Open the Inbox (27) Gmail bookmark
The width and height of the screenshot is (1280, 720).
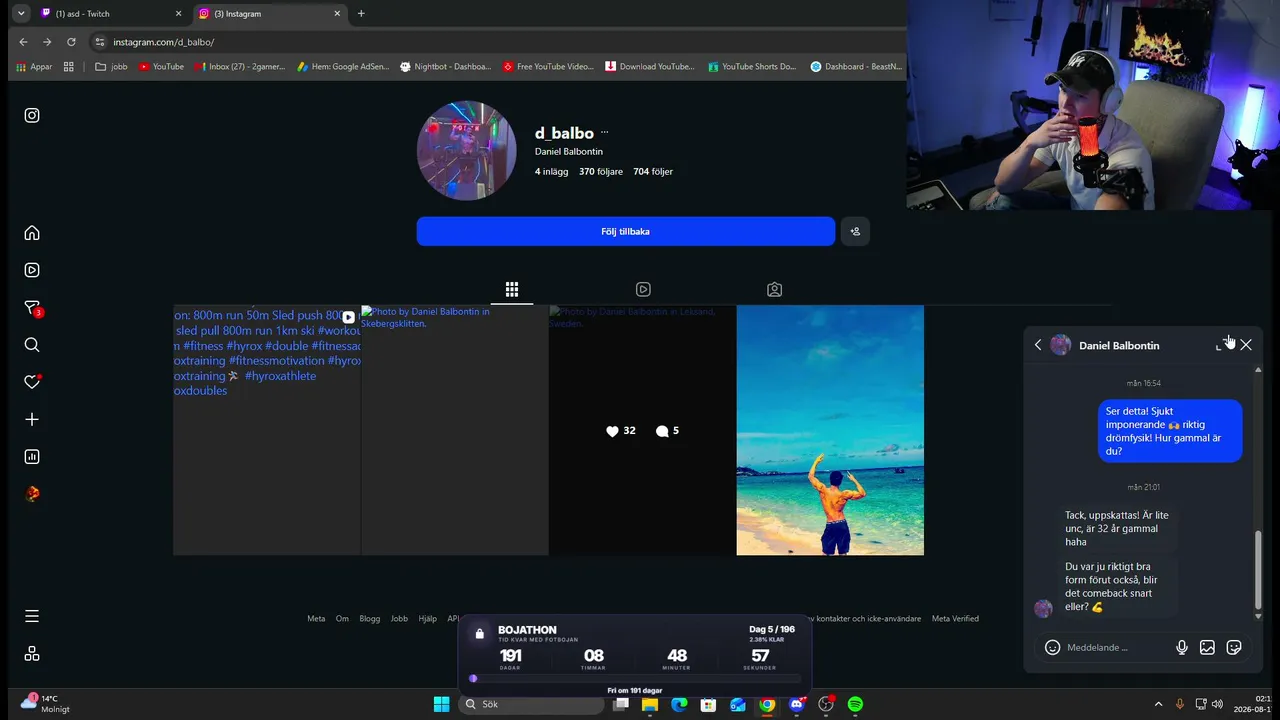(239, 67)
